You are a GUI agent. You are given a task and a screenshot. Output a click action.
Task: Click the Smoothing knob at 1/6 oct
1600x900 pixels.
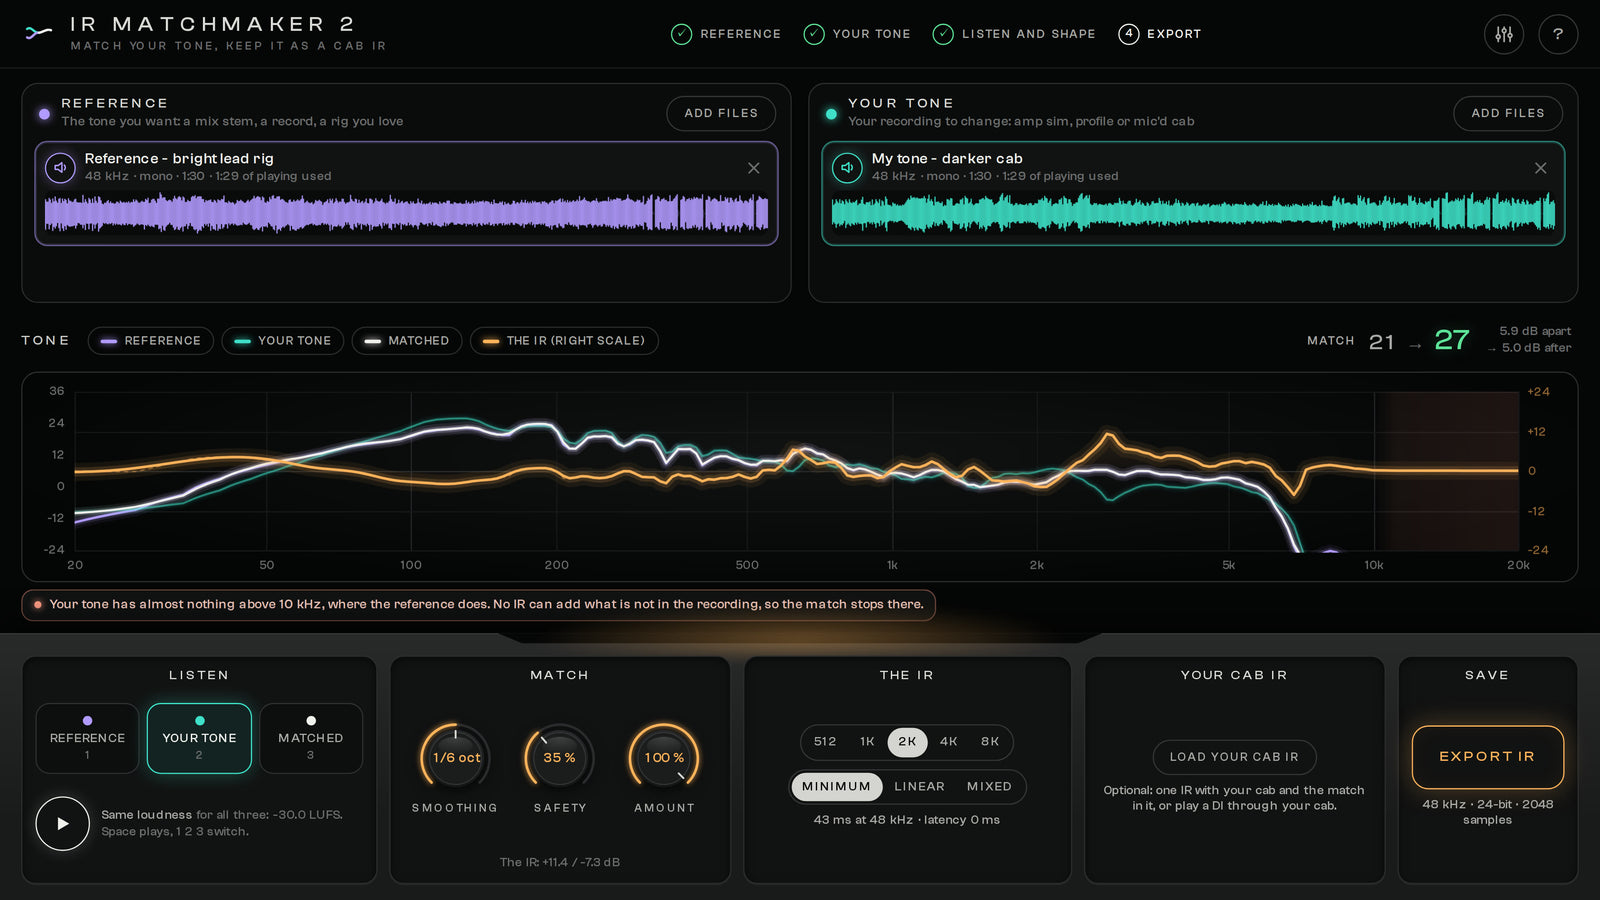pyautogui.click(x=456, y=758)
